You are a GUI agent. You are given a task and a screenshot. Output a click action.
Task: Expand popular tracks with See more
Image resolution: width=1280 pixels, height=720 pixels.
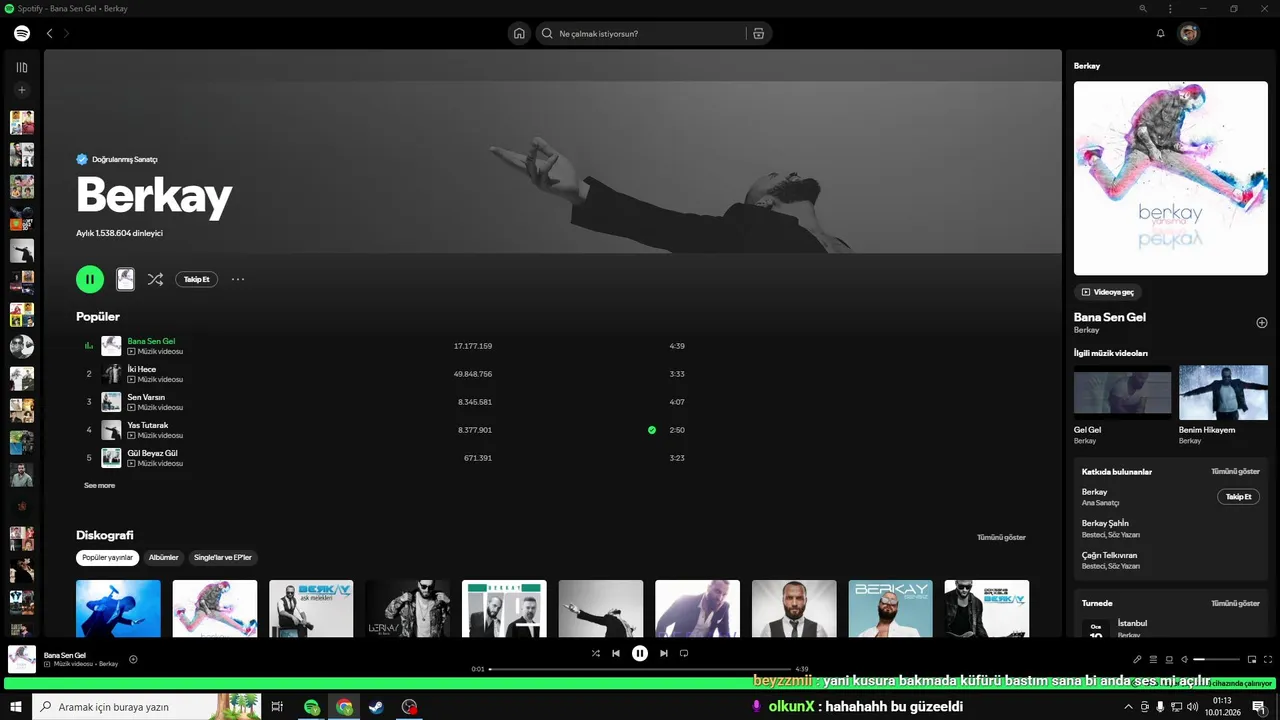(x=99, y=485)
